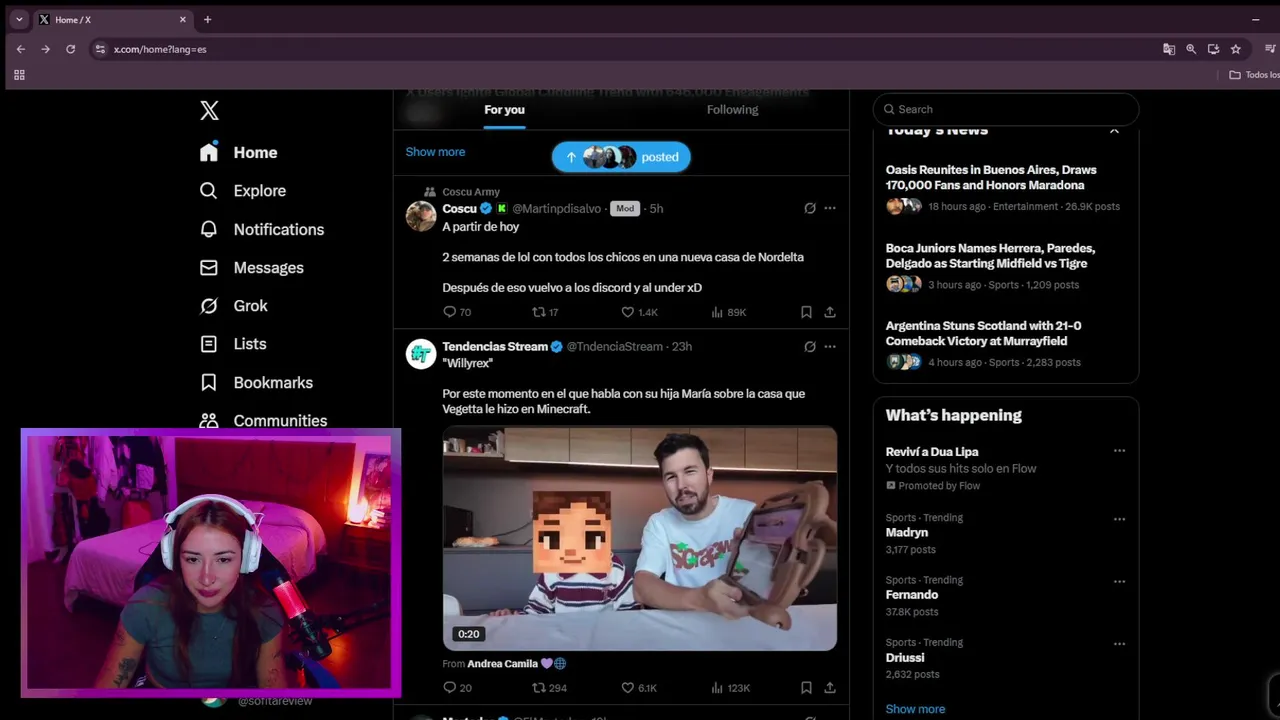Viewport: 1280px width, 720px height.
Task: Click Grok icon on Coscu's post
Action: (810, 208)
